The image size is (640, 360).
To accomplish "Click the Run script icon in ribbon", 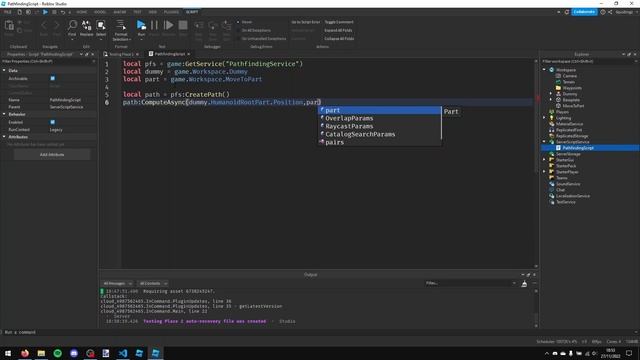I will [141, 25].
